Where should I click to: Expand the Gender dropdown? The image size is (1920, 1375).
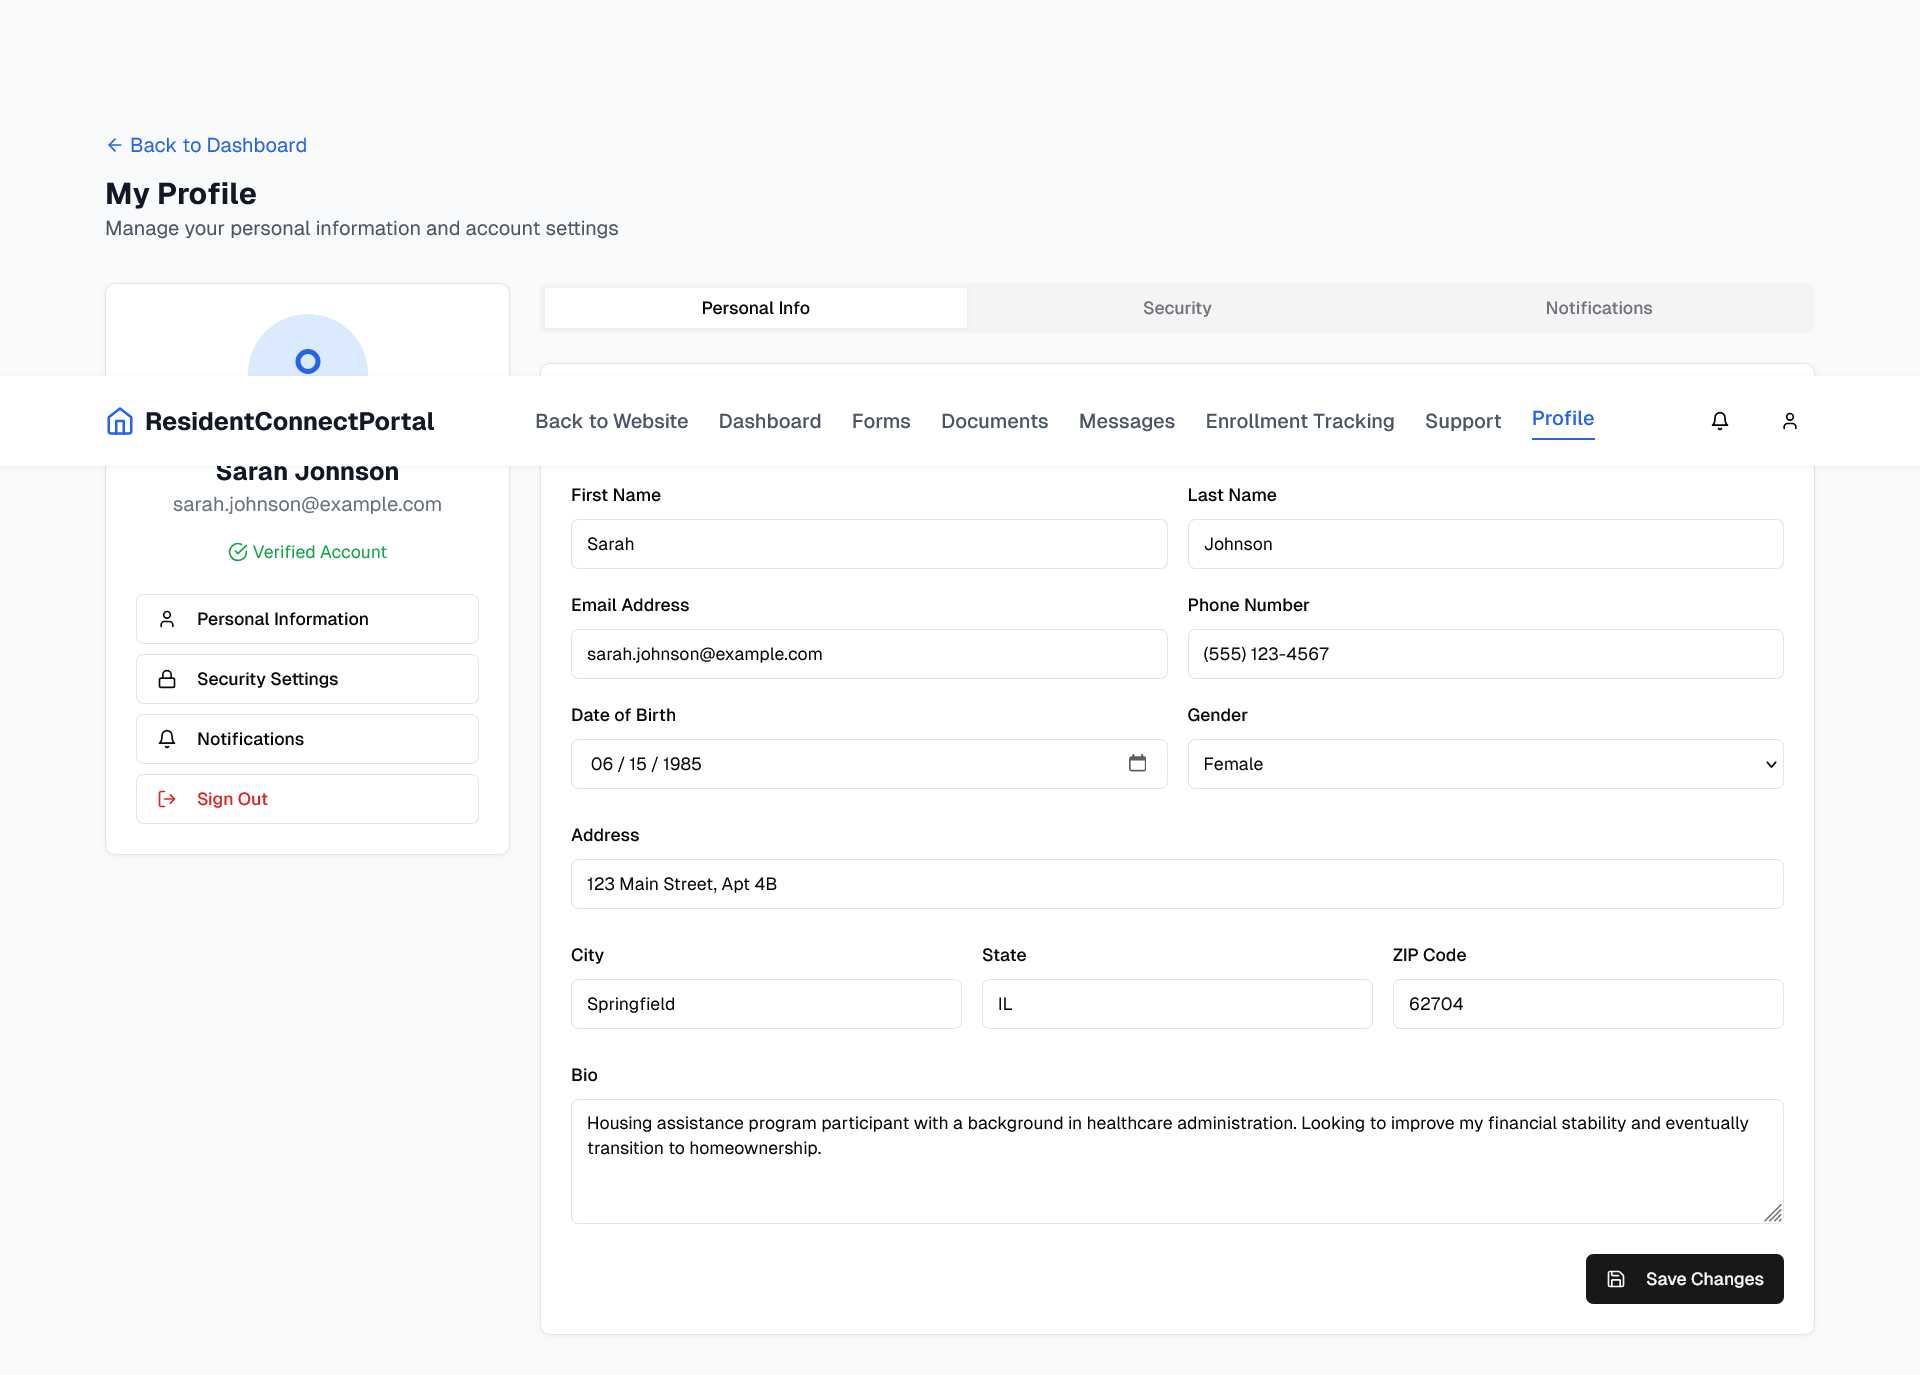[1484, 764]
